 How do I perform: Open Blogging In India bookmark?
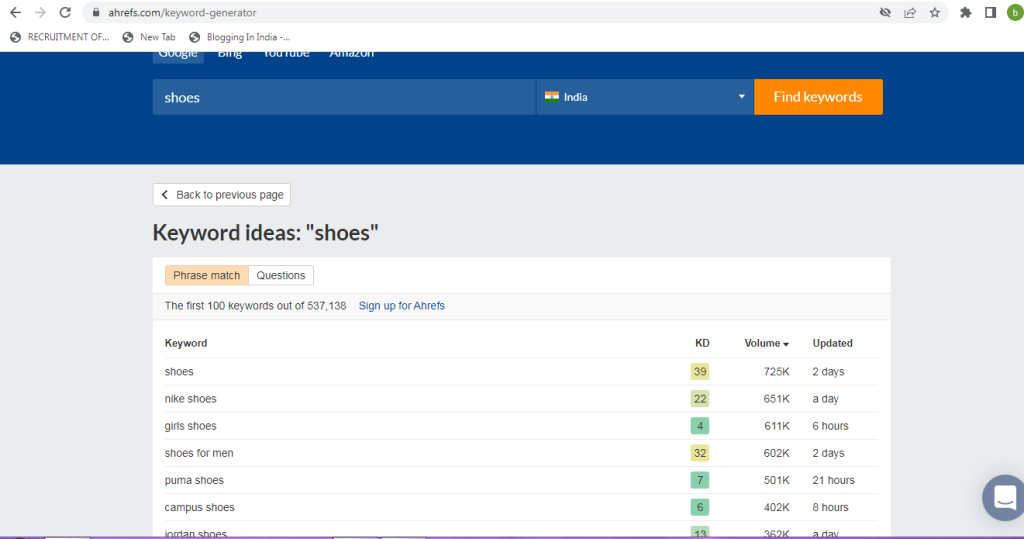[239, 37]
